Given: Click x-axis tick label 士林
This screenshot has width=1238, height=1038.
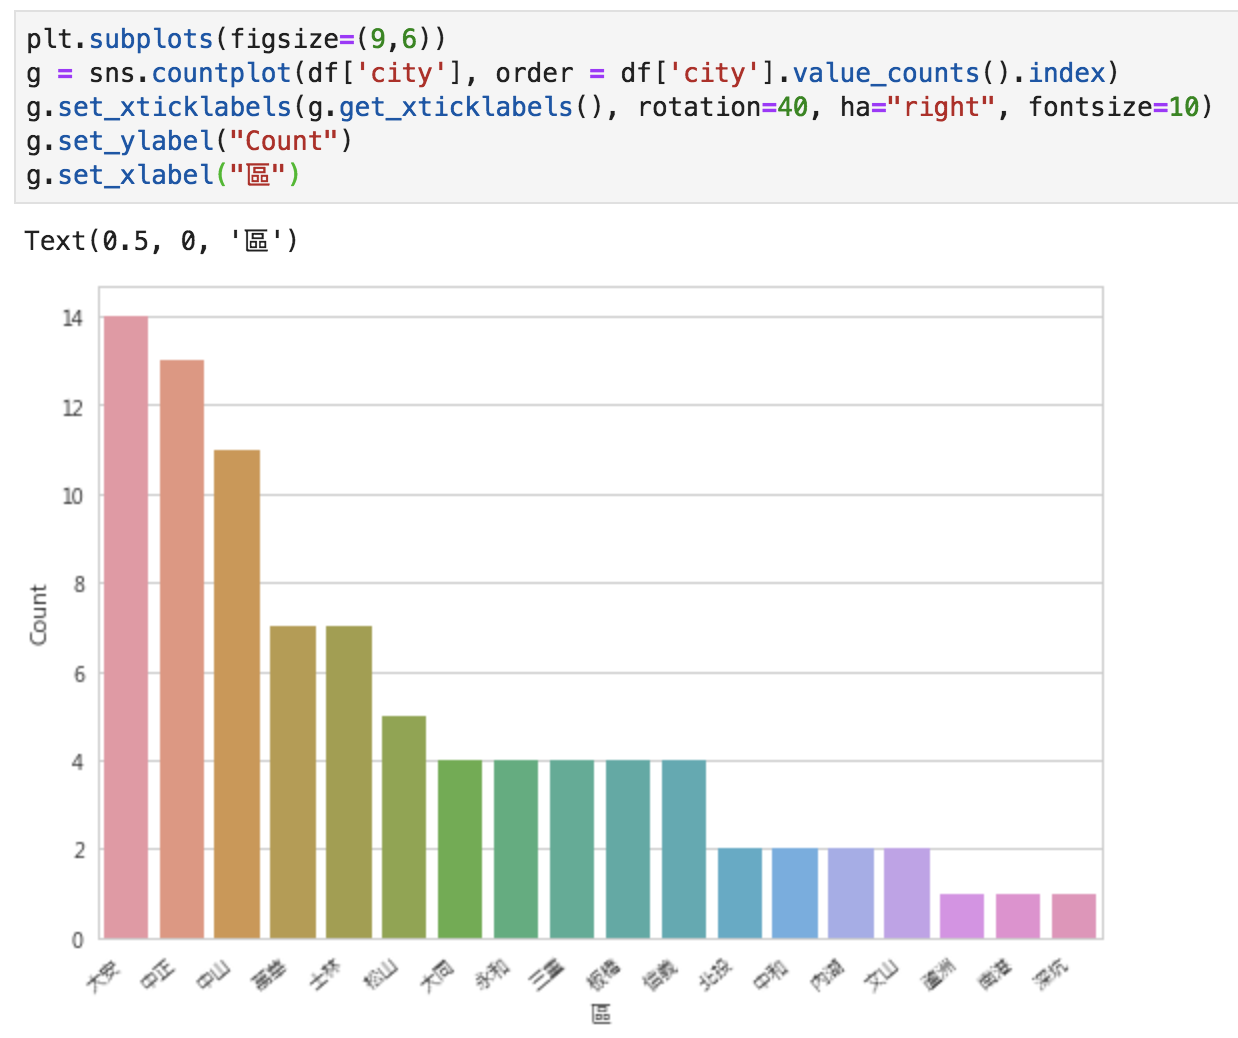Looking at the screenshot, I should (324, 975).
